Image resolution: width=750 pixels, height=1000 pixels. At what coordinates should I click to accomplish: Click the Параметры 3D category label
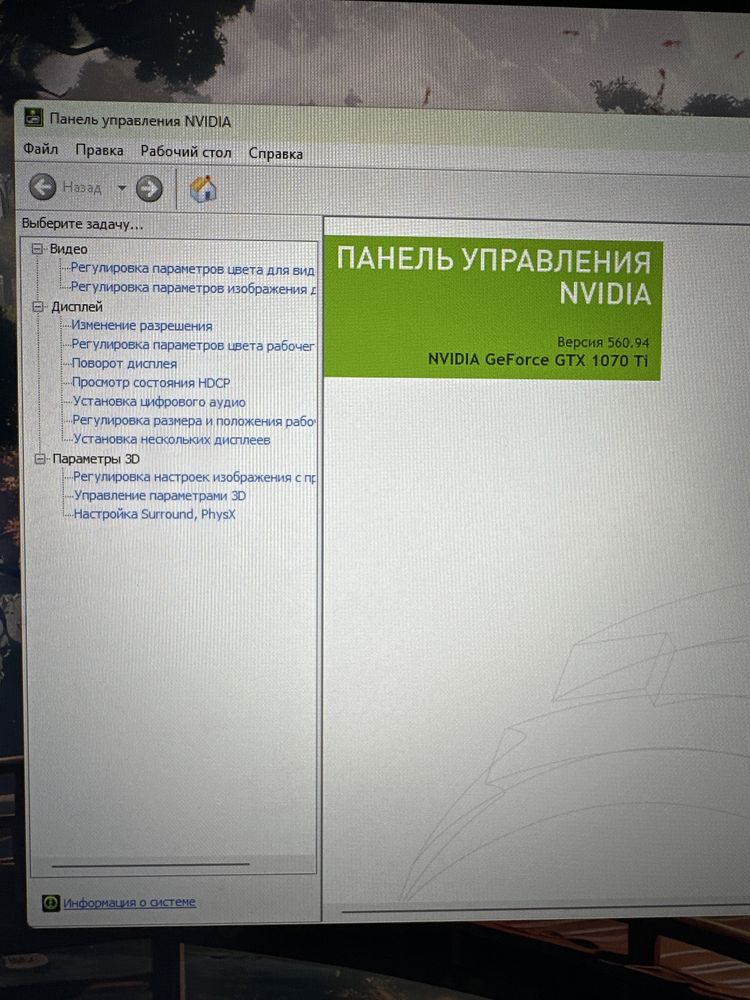click(x=96, y=459)
